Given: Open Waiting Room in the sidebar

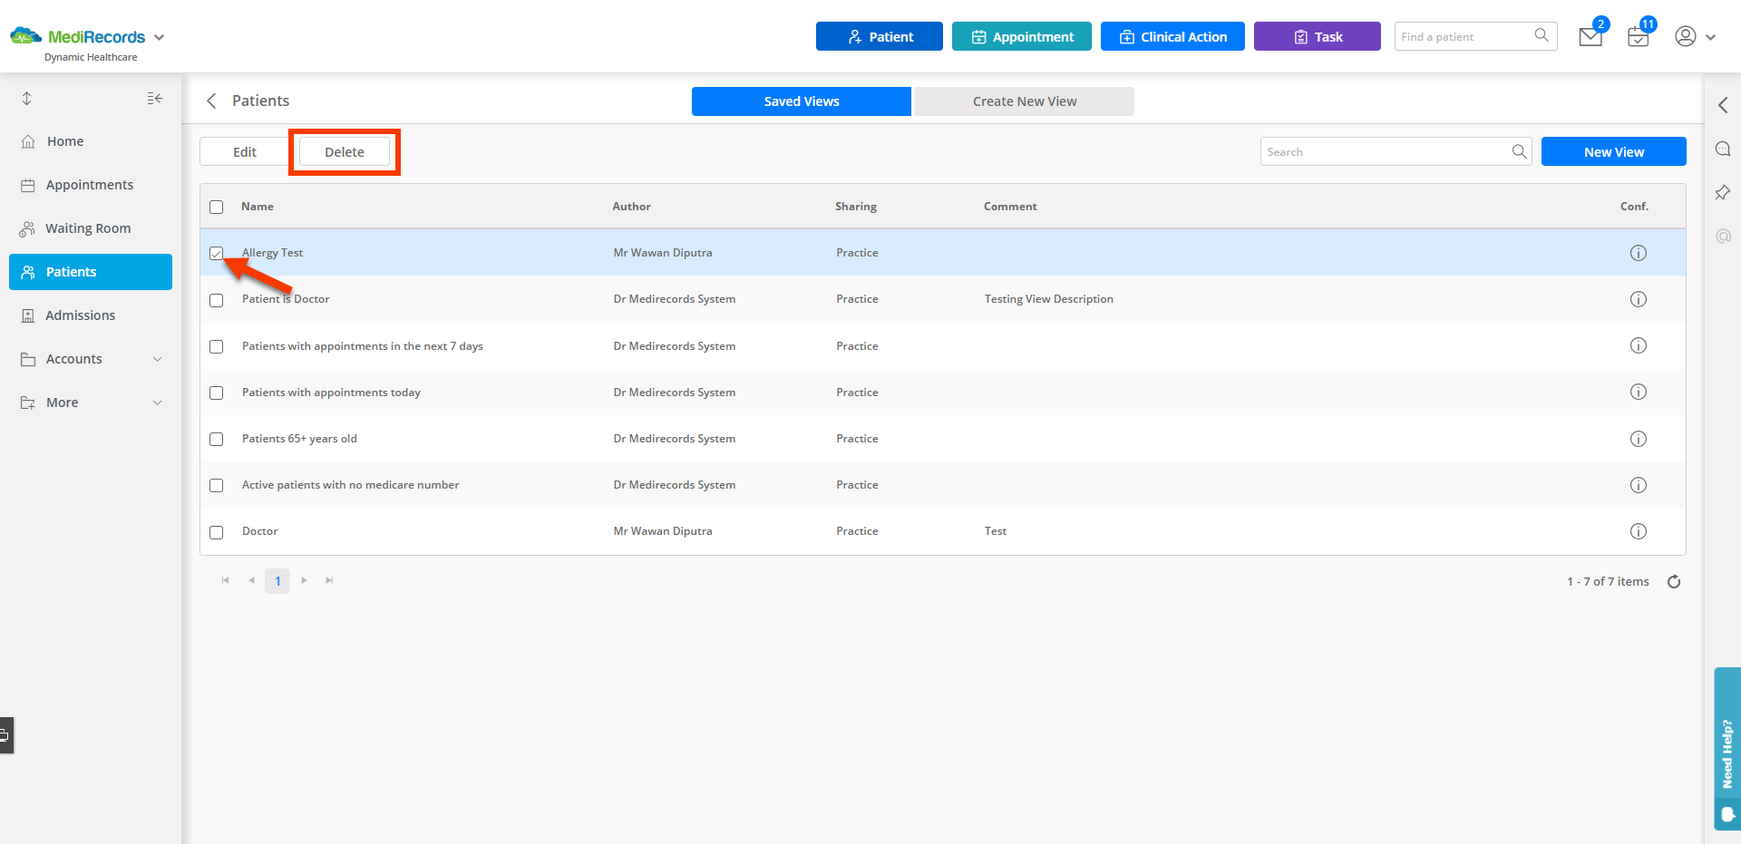Looking at the screenshot, I should 90,228.
